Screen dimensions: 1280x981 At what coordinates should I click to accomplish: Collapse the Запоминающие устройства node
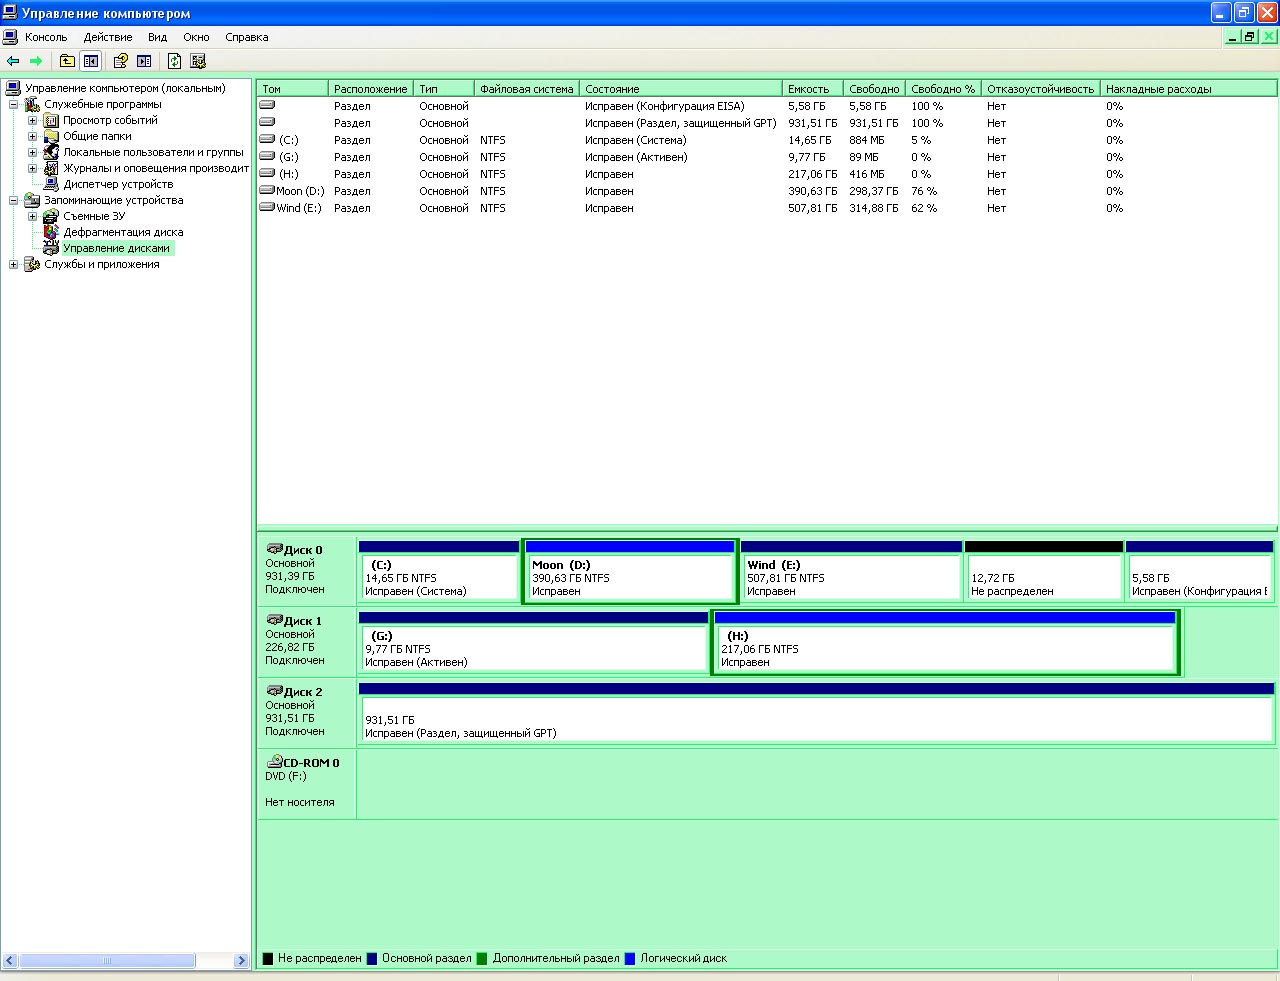(13, 200)
